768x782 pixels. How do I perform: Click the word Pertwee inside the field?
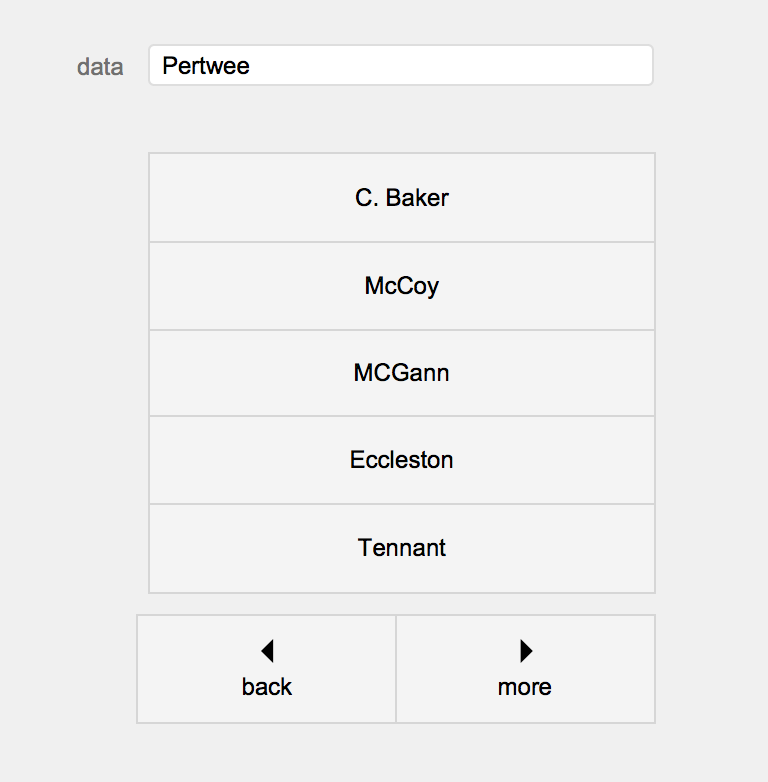pyautogui.click(x=206, y=66)
